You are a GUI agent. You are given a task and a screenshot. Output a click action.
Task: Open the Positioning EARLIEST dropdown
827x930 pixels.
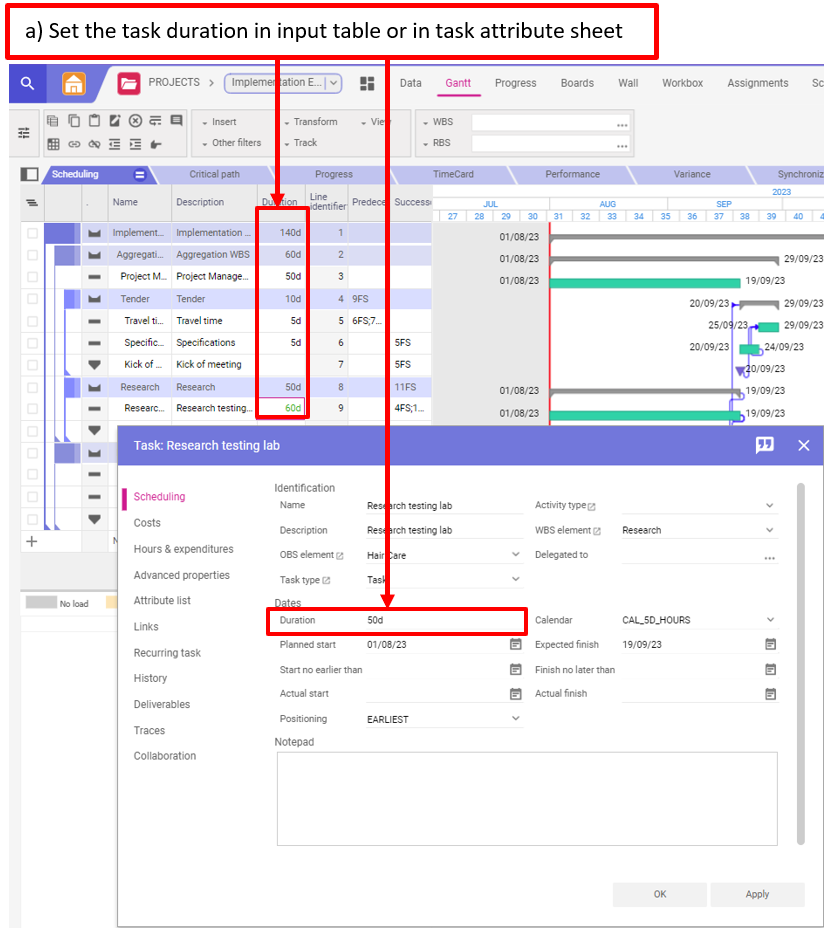point(516,719)
